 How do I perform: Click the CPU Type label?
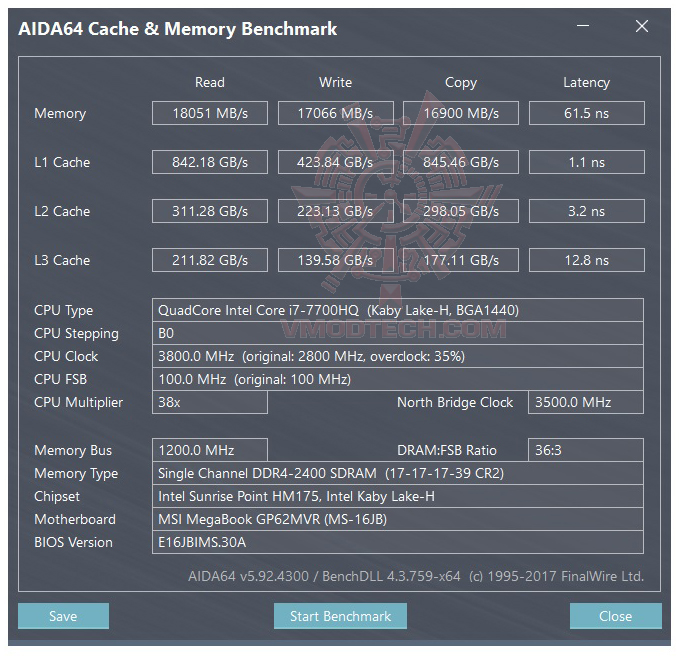pos(64,311)
